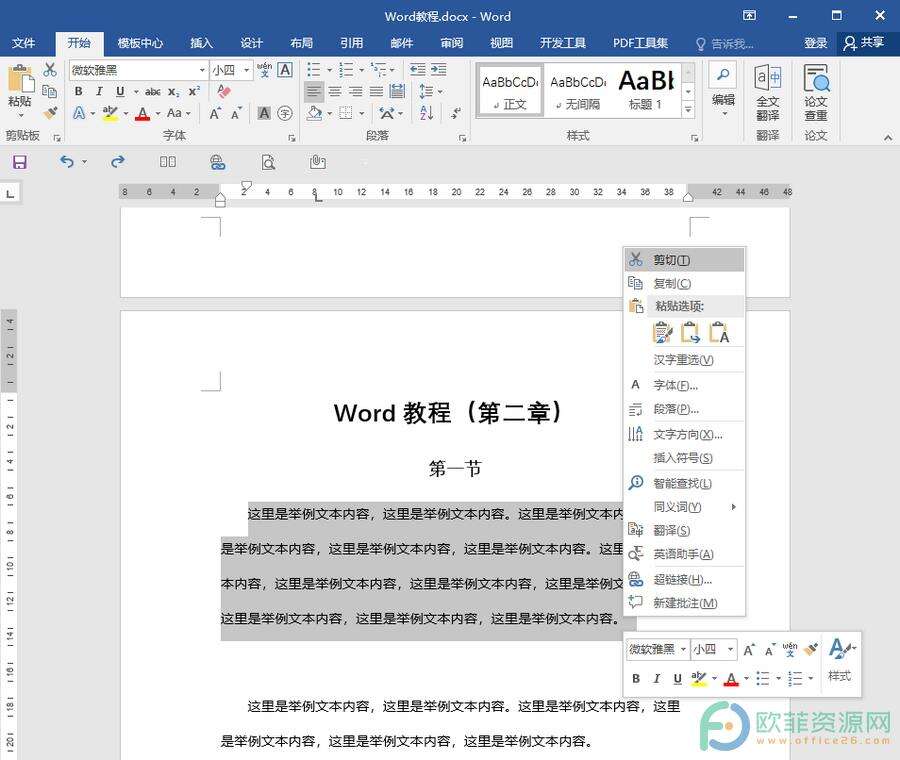Choose the merge formatting paste option
The width and height of the screenshot is (900, 760).
[x=690, y=332]
